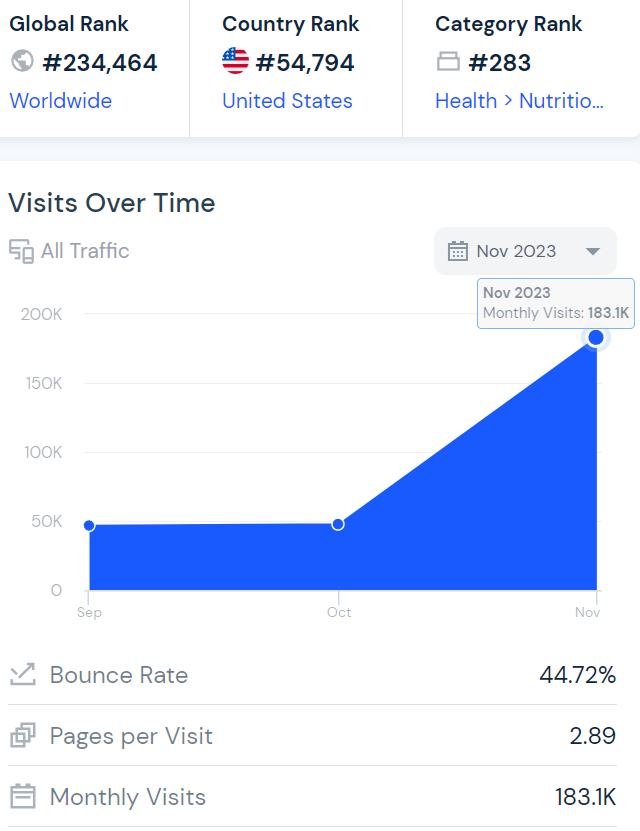Click the Monthly Visits calendar icon

point(22,797)
